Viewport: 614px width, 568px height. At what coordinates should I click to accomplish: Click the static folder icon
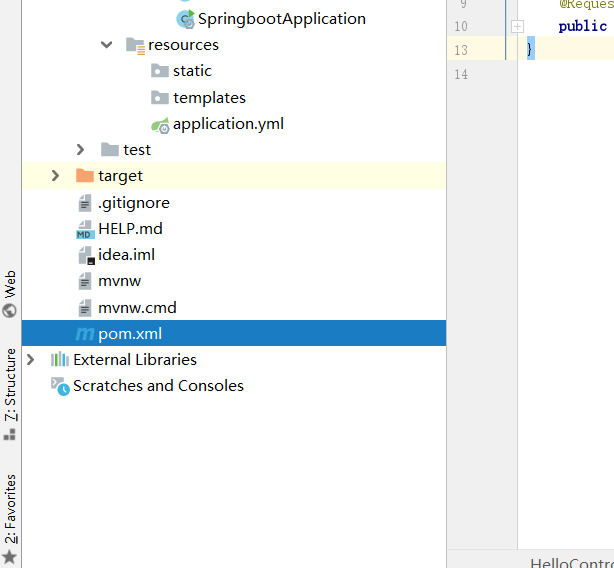pos(160,71)
